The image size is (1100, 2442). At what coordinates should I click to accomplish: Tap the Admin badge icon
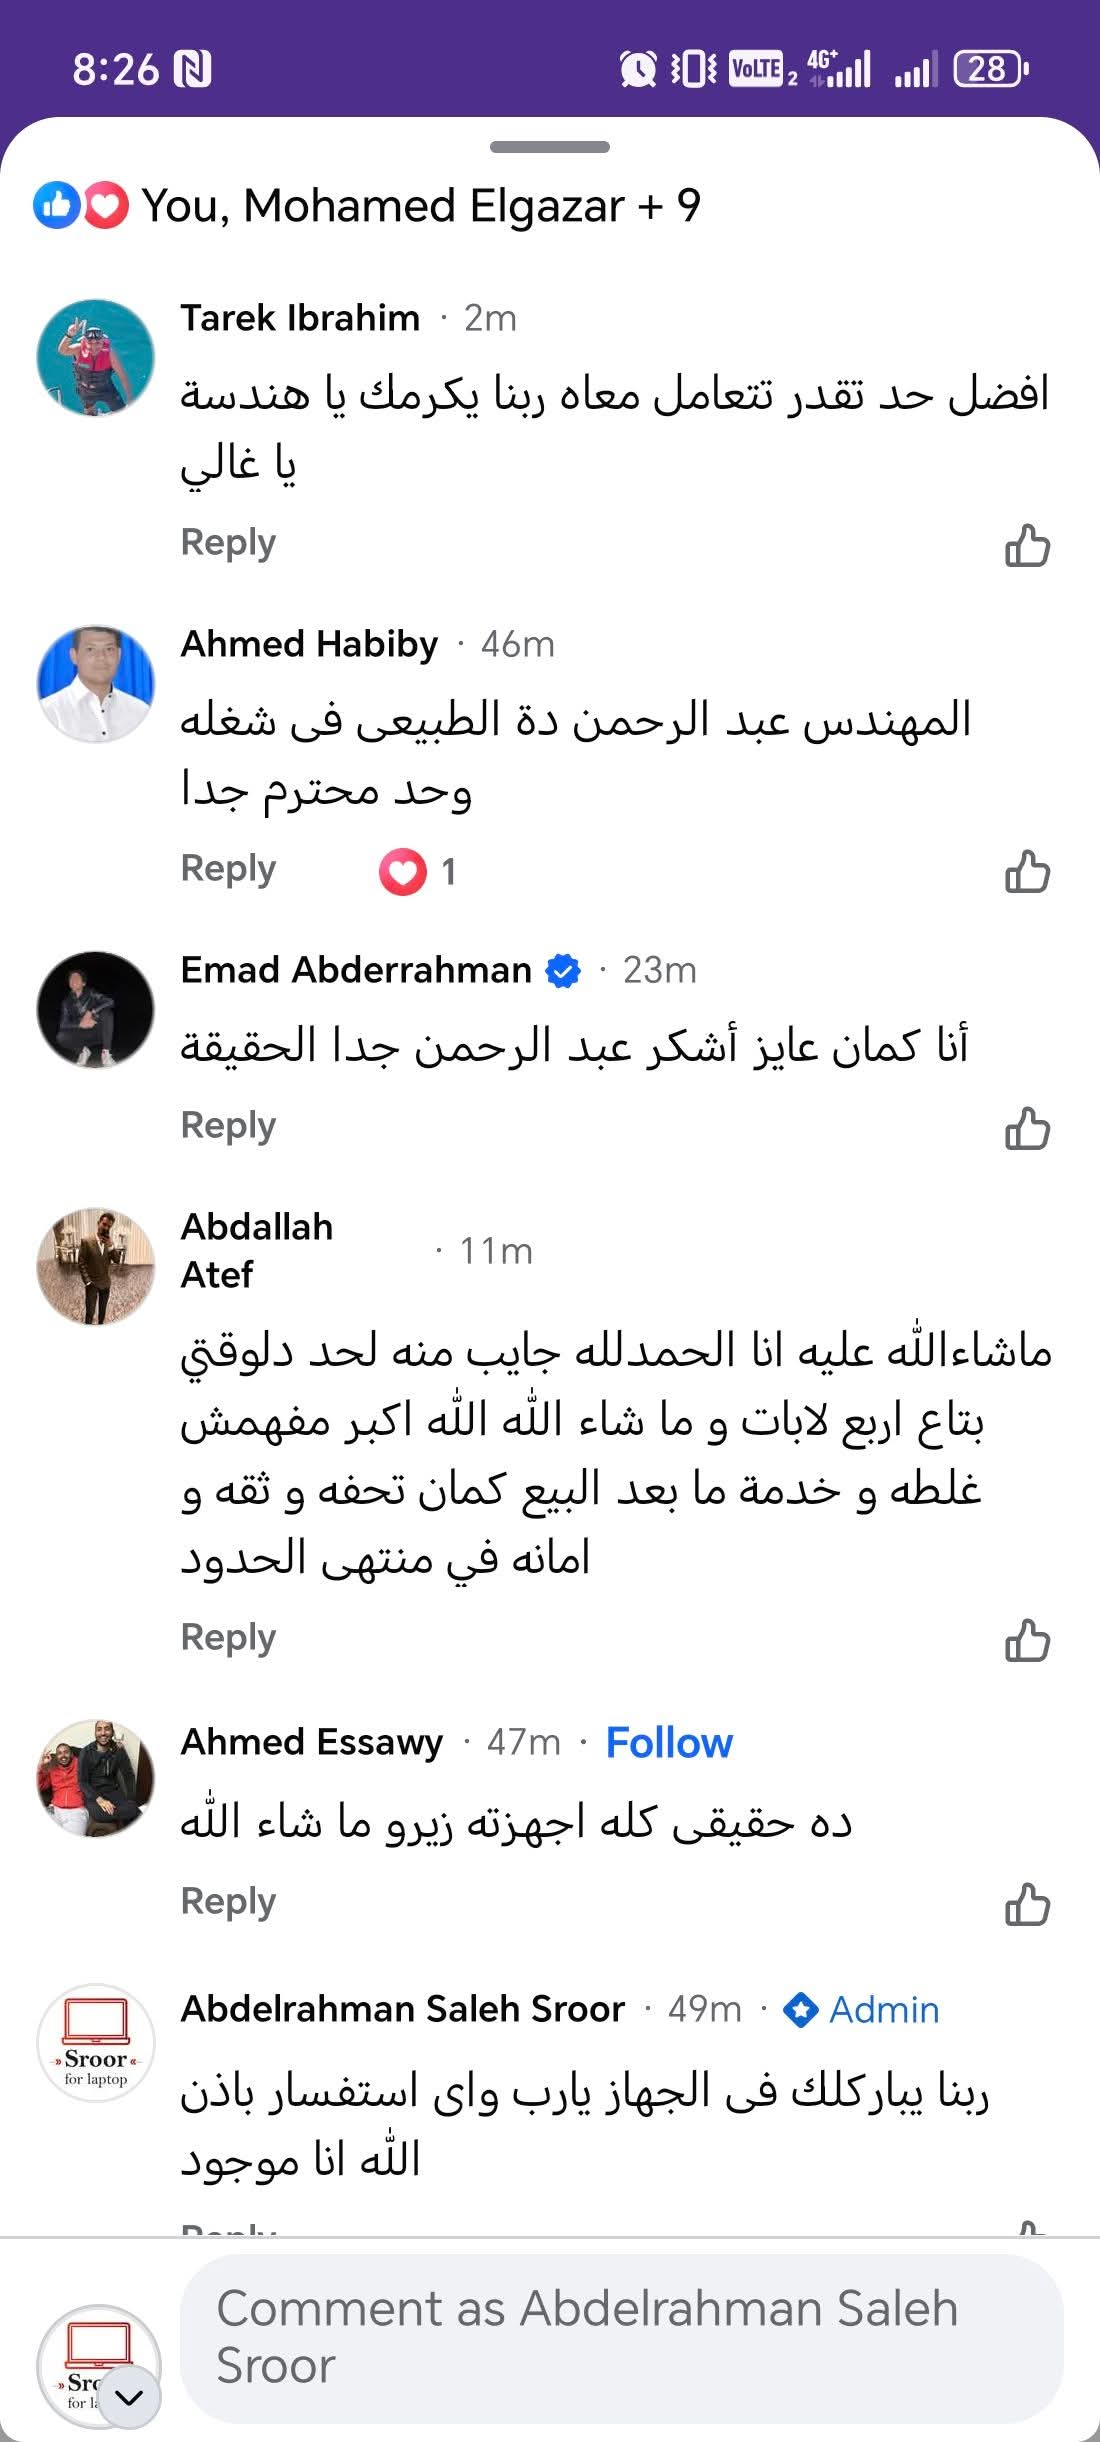click(x=801, y=2009)
